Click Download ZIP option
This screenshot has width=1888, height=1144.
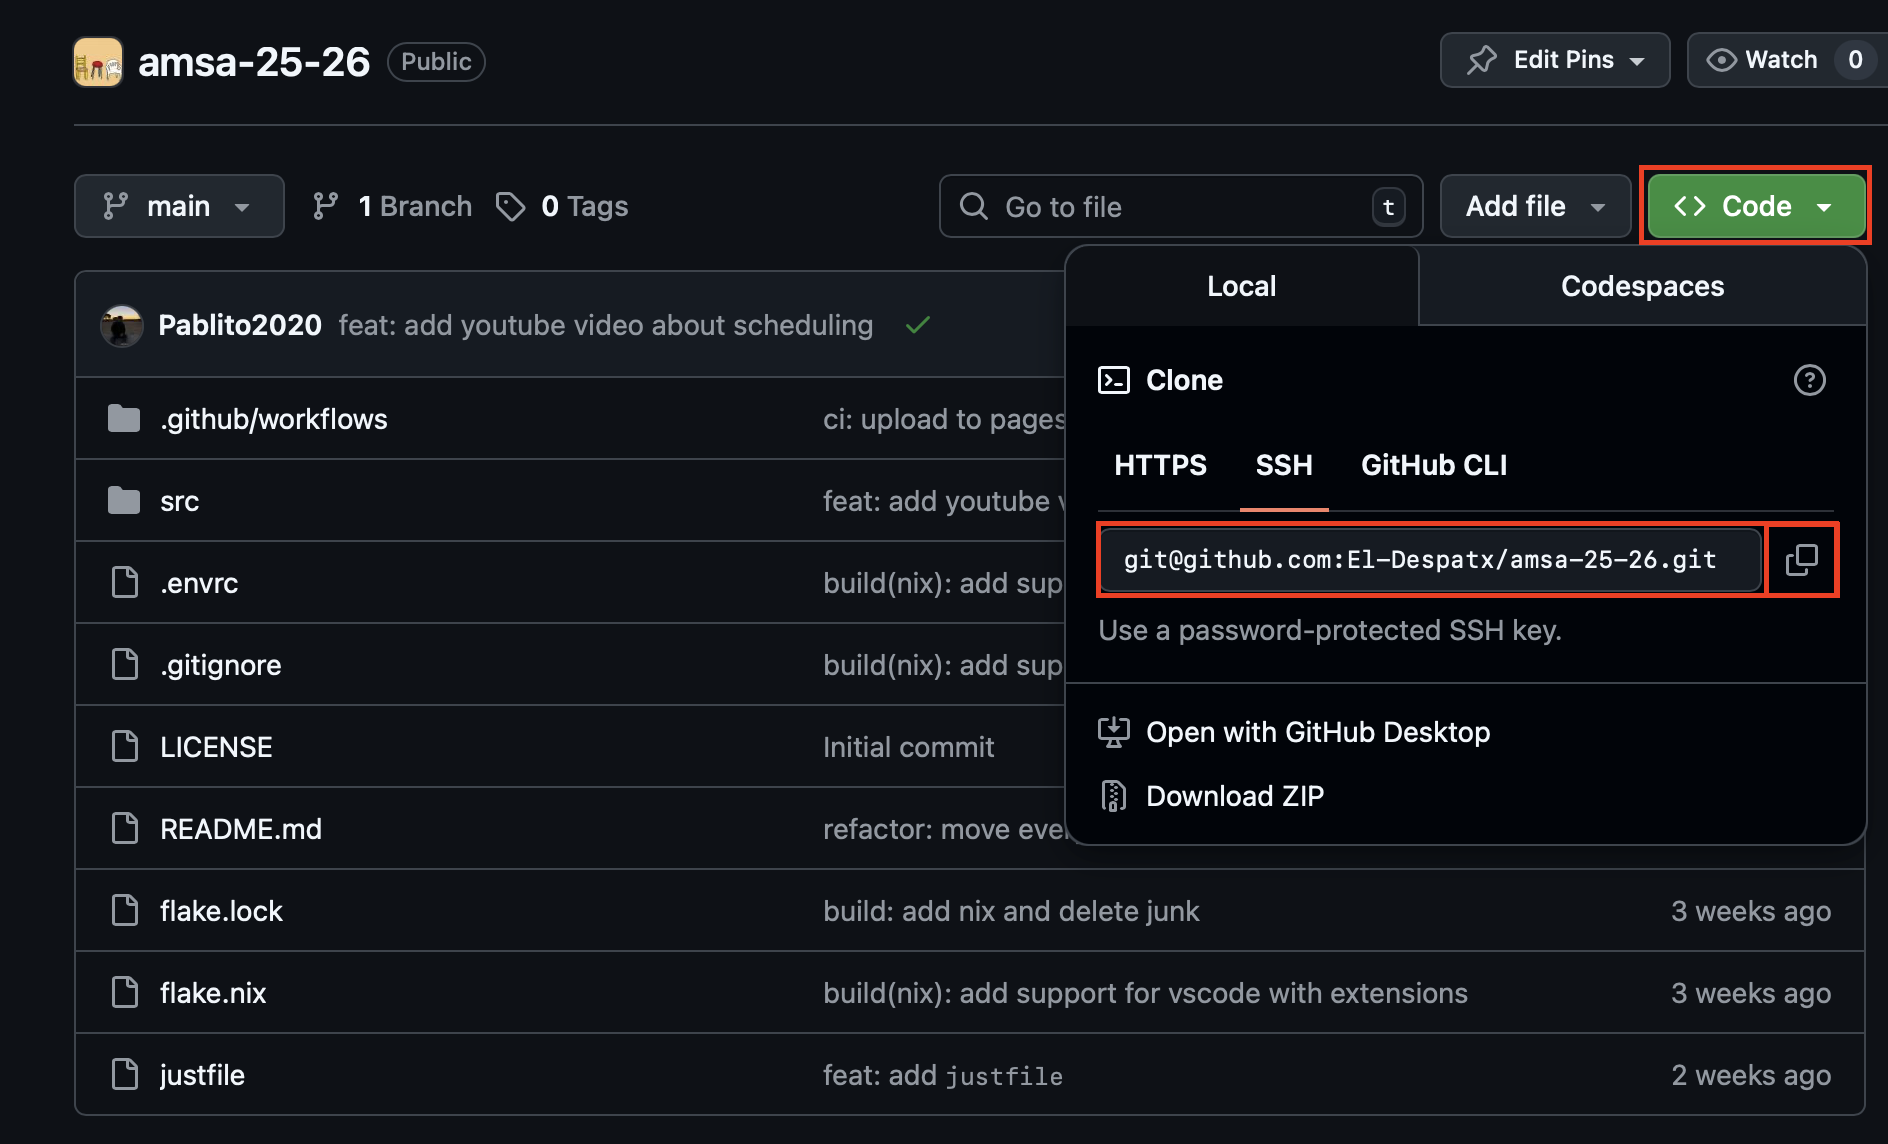pos(1234,796)
